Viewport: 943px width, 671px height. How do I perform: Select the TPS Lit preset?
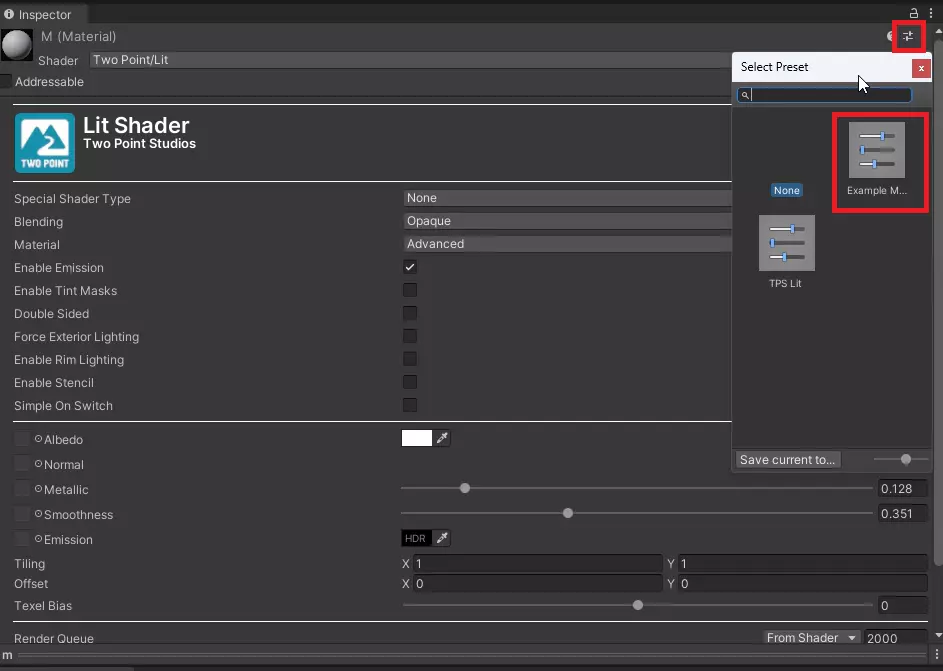[786, 252]
